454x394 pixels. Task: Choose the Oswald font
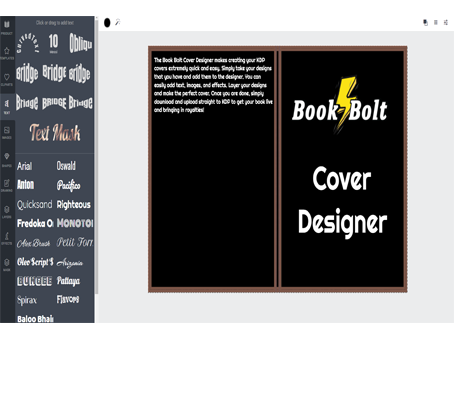coord(66,166)
